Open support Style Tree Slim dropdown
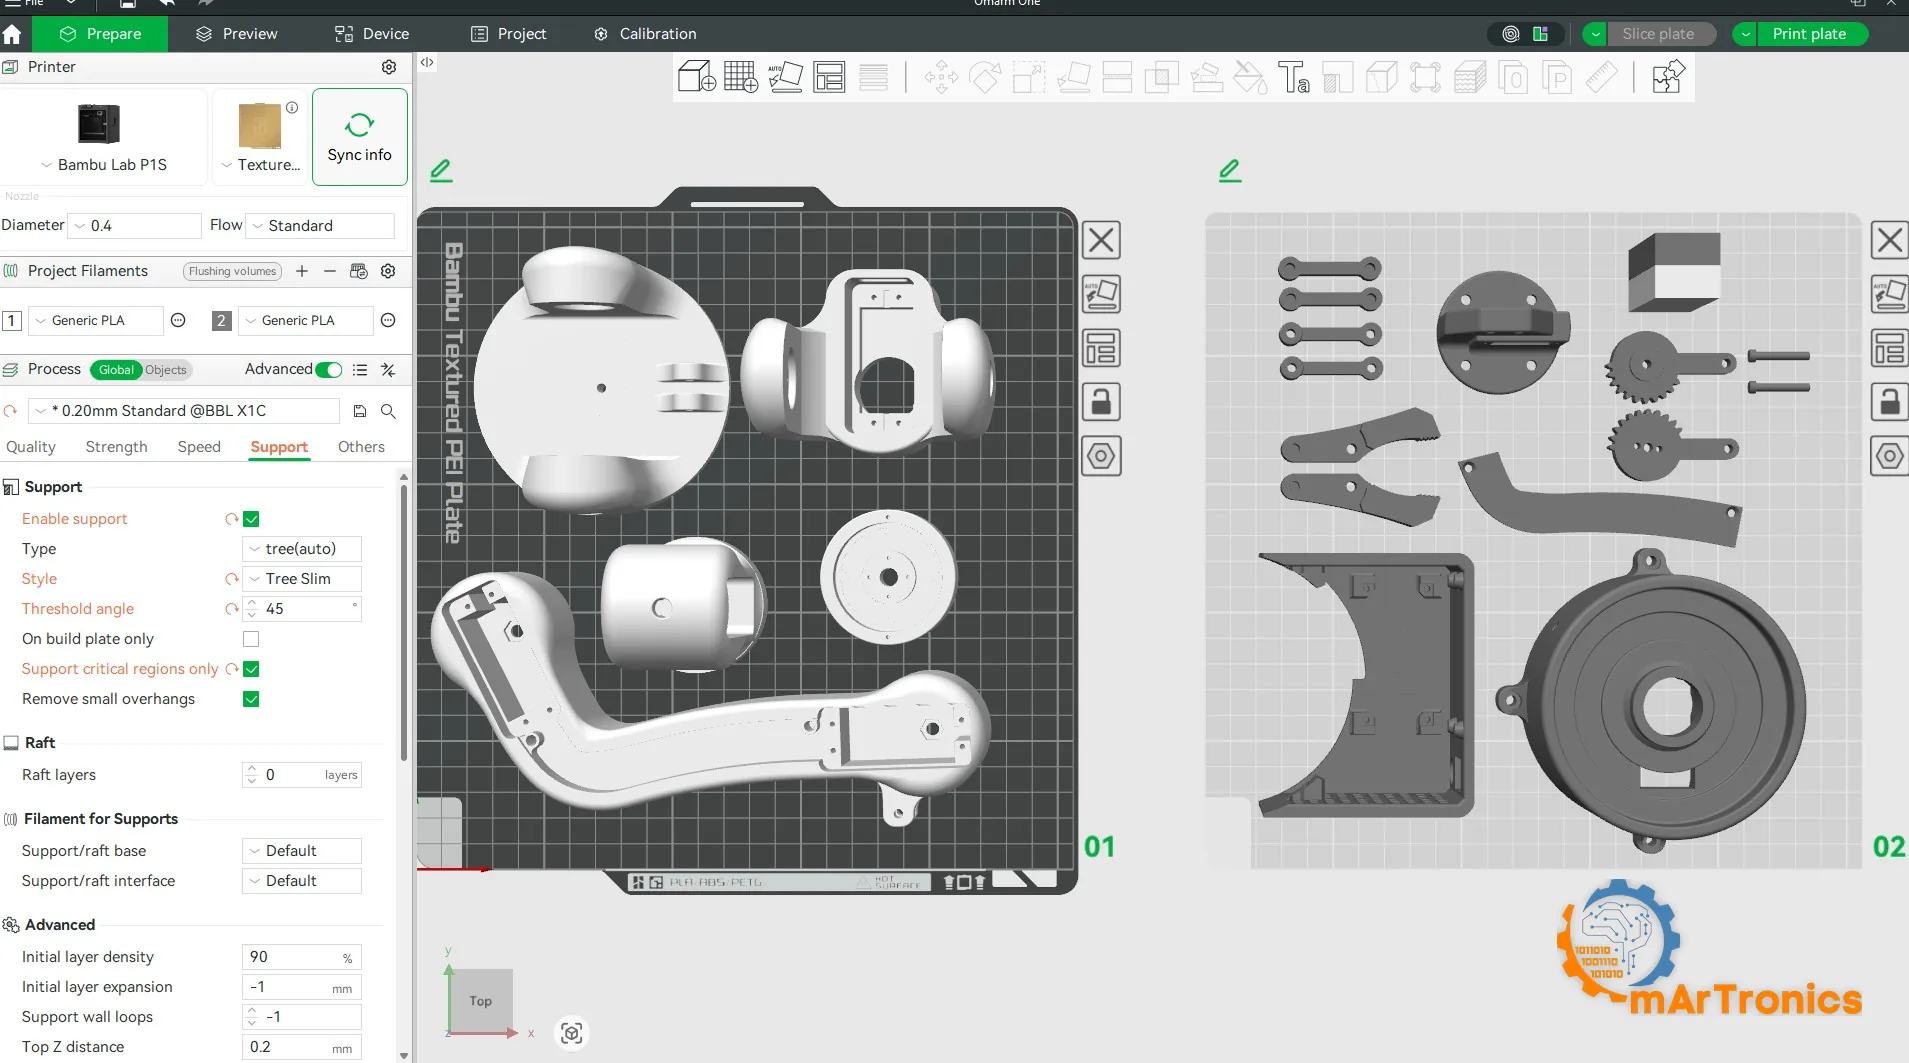The image size is (1909, 1063). 302,579
